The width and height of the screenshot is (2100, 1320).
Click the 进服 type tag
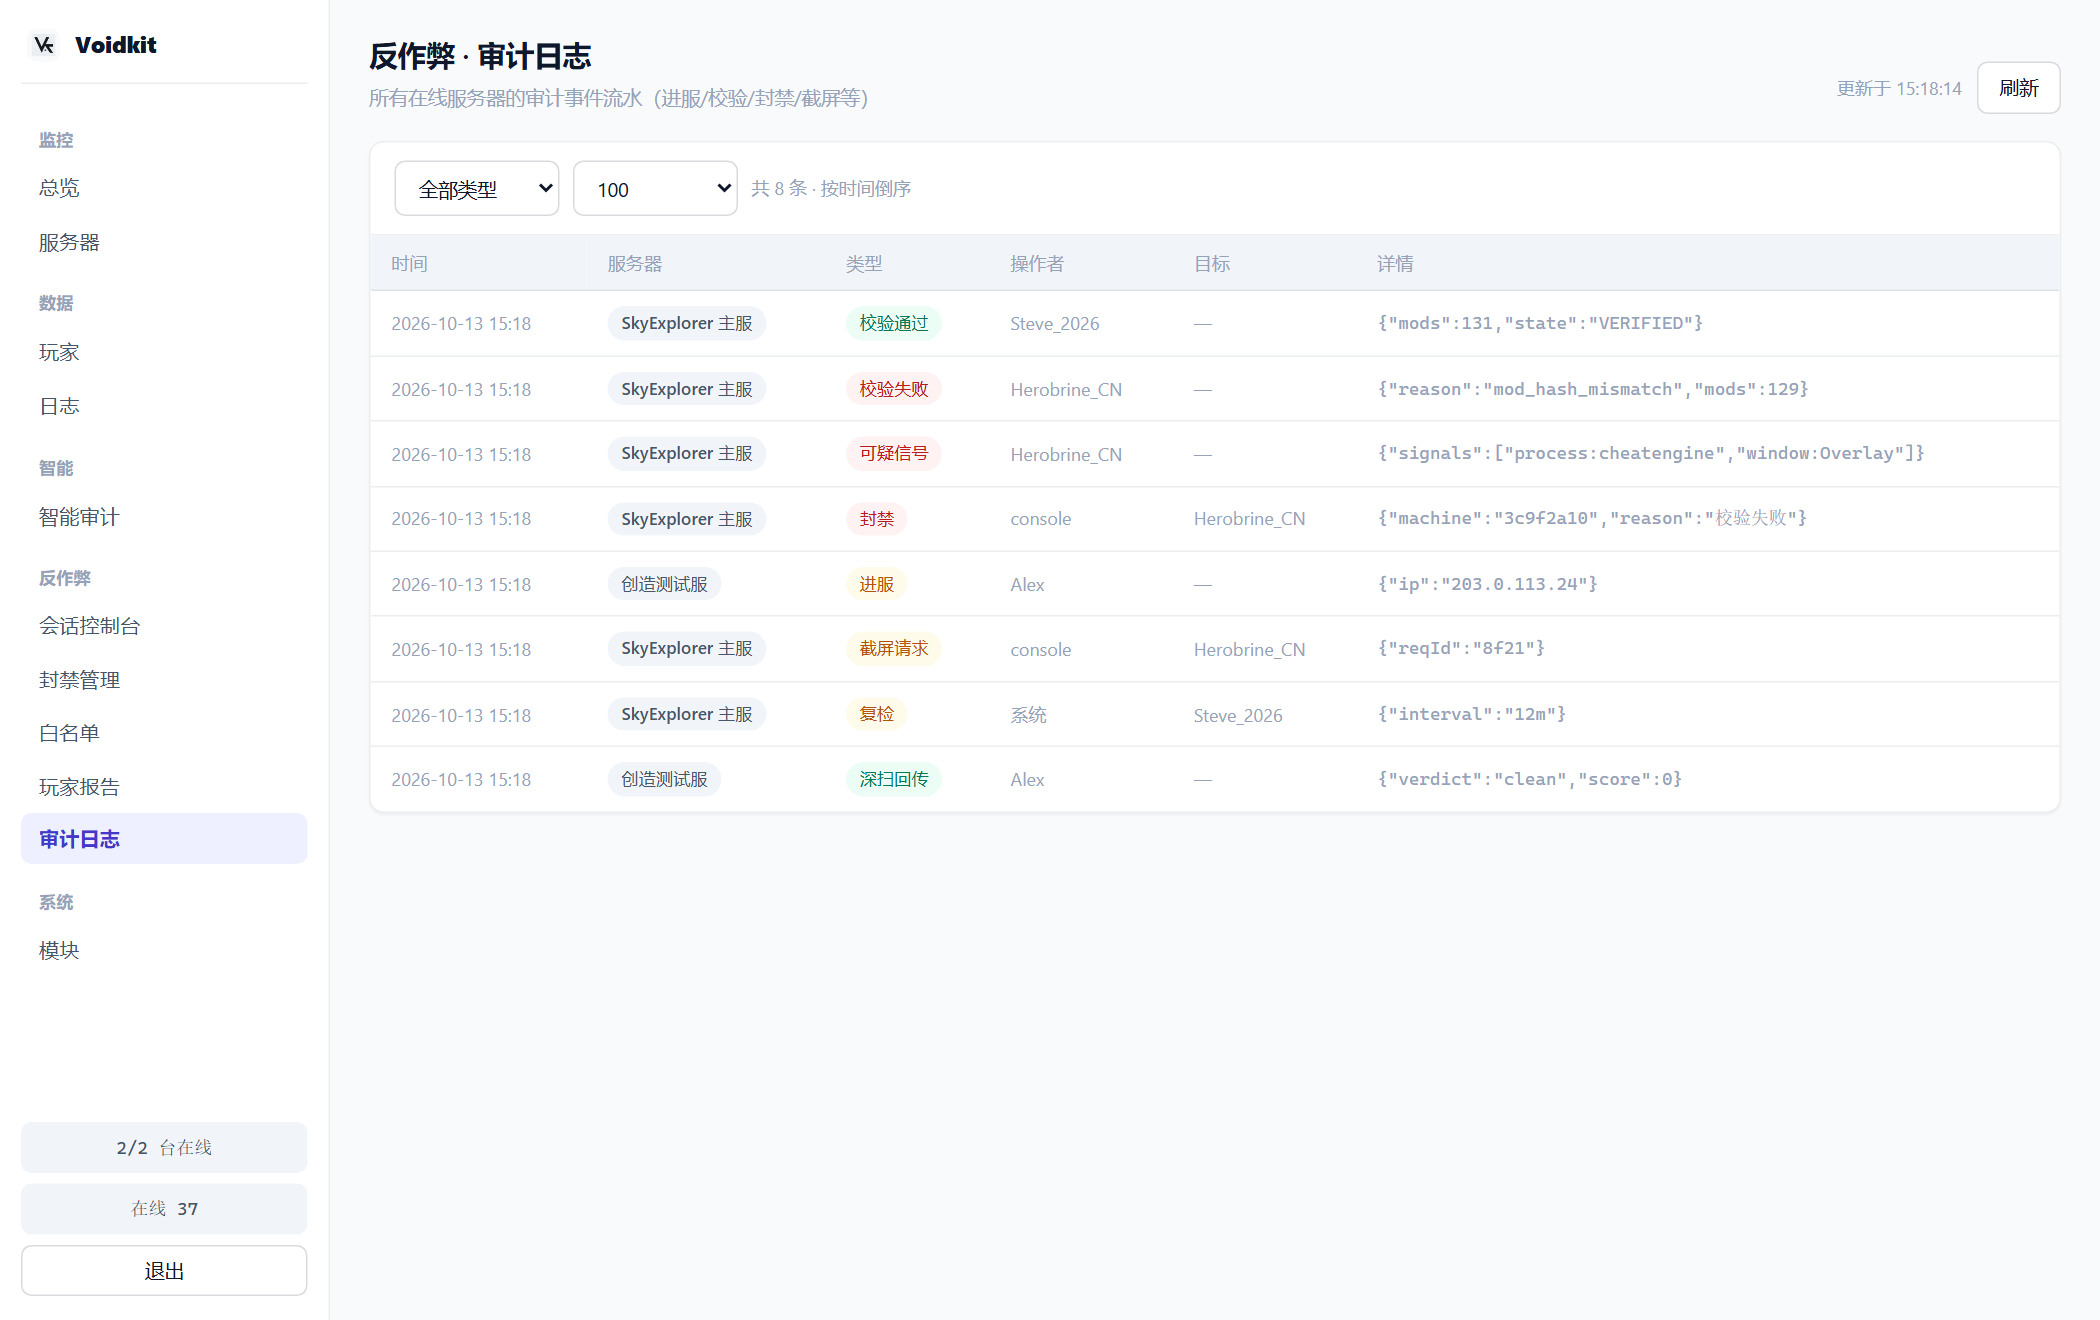pos(876,584)
